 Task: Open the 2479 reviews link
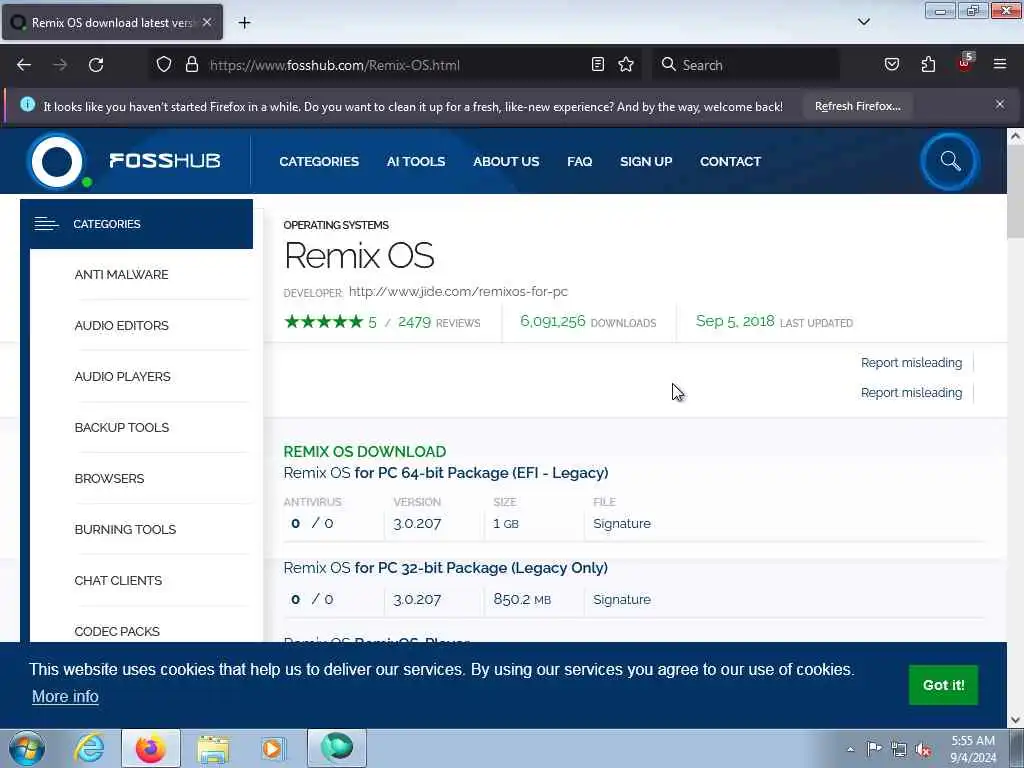tap(439, 322)
